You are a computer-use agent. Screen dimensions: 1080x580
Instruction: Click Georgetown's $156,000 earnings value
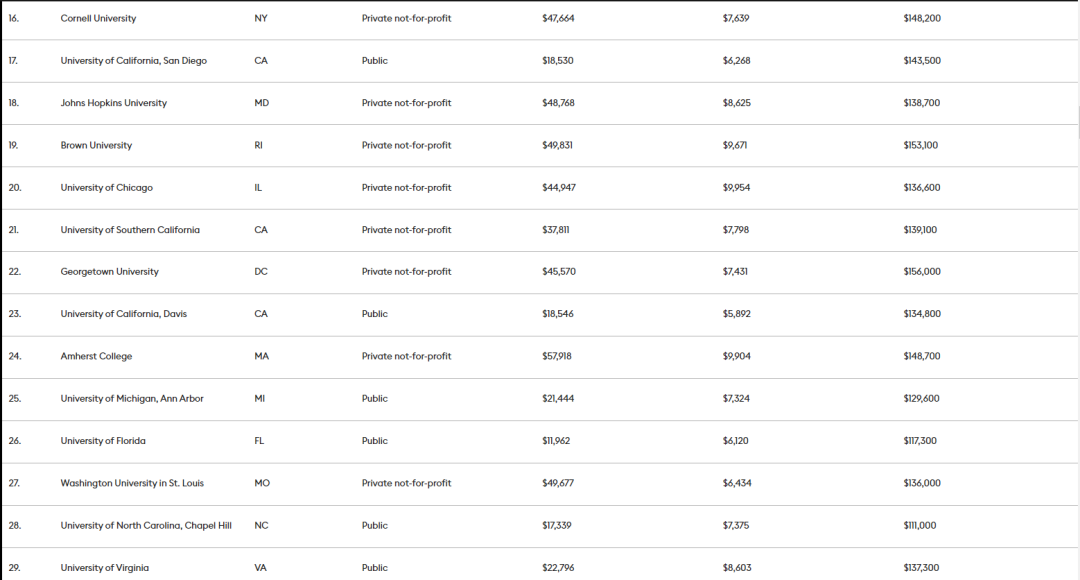click(x=922, y=271)
